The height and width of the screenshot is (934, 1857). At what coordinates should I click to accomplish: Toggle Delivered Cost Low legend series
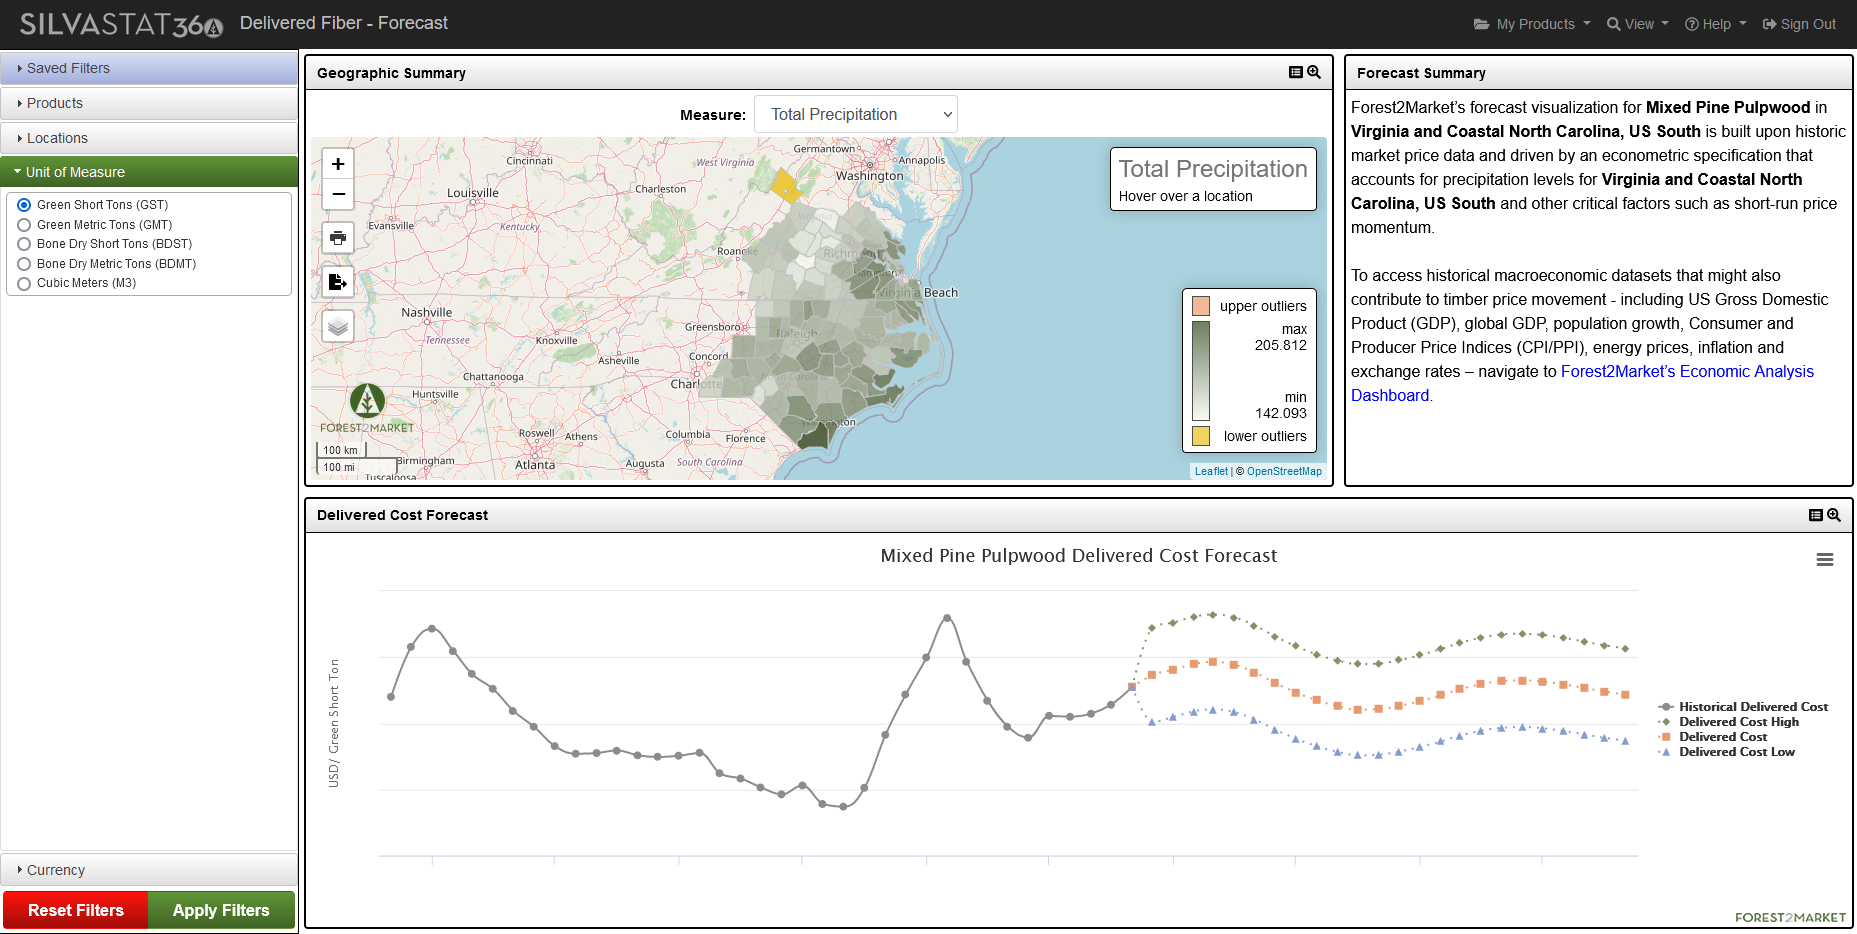[x=1727, y=752]
